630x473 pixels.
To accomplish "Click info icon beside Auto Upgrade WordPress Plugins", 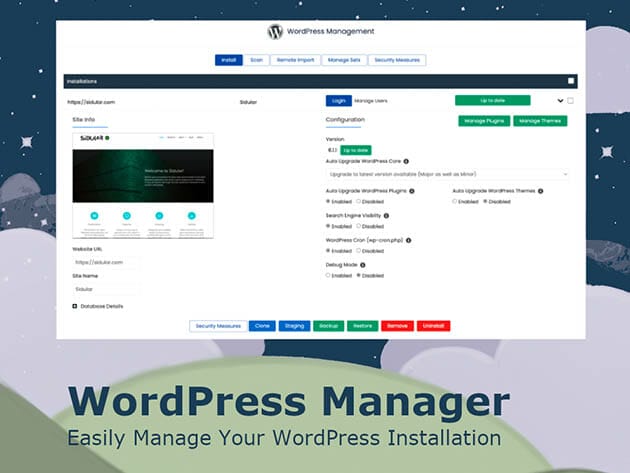I will [x=413, y=189].
